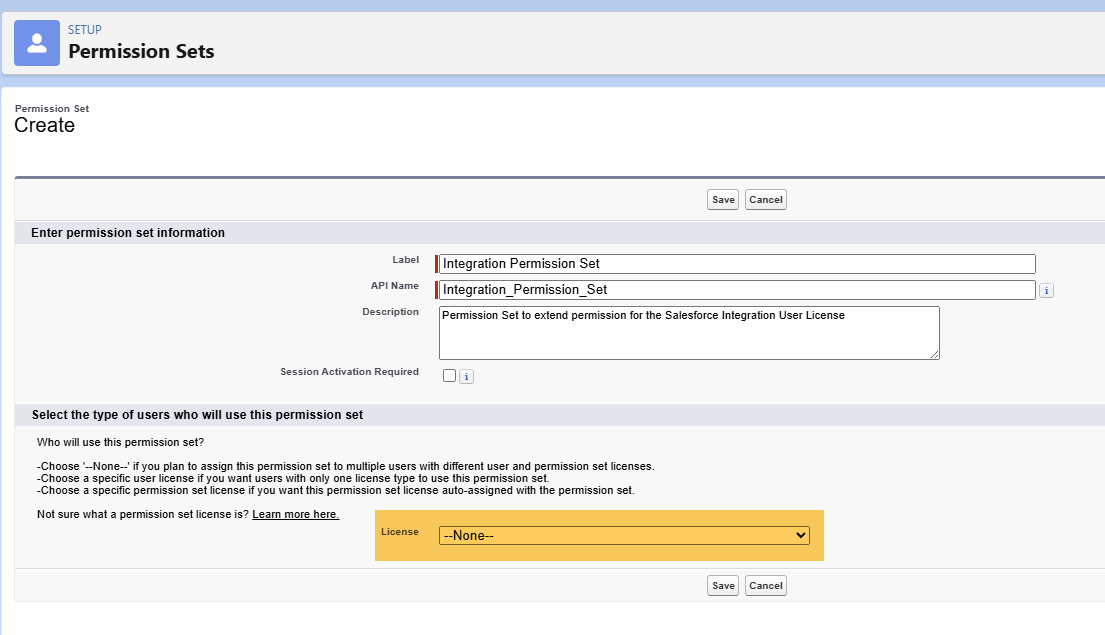Image resolution: width=1105 pixels, height=635 pixels.
Task: Click the SETUP breadcrumb label
Action: tap(84, 30)
